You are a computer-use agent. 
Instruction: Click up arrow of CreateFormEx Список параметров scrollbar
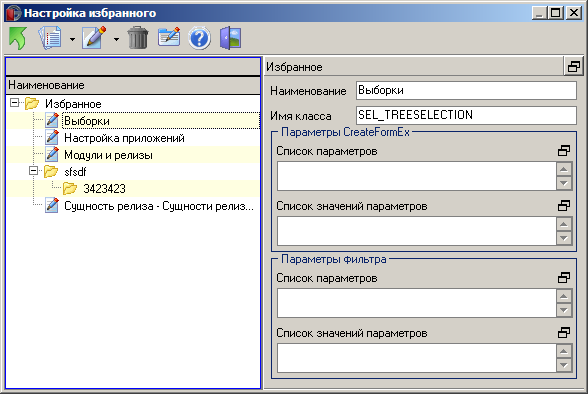pos(564,169)
